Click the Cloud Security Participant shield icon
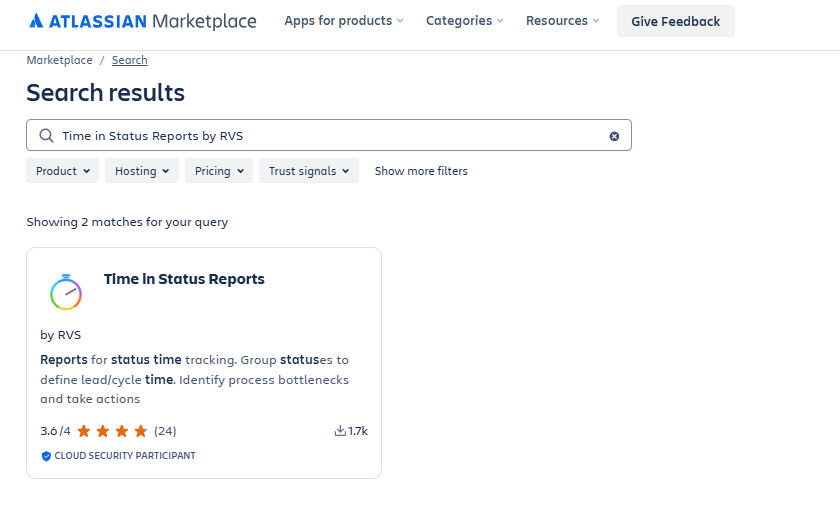The height and width of the screenshot is (505, 840). (46, 456)
